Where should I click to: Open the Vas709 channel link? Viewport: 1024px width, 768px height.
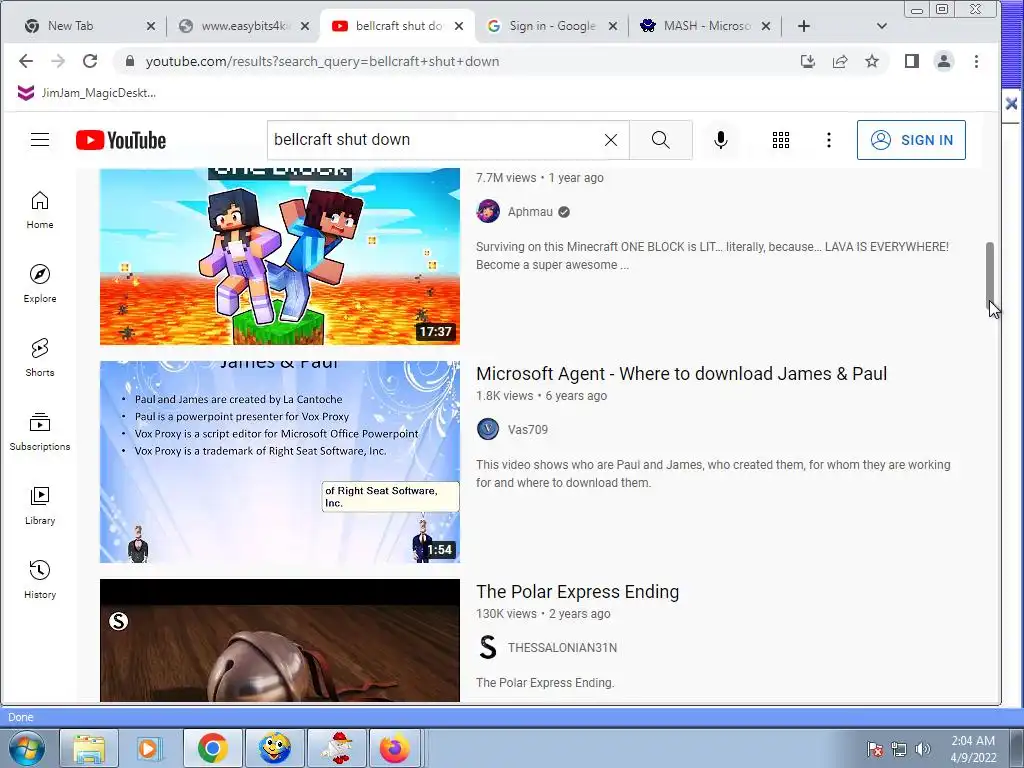point(528,430)
